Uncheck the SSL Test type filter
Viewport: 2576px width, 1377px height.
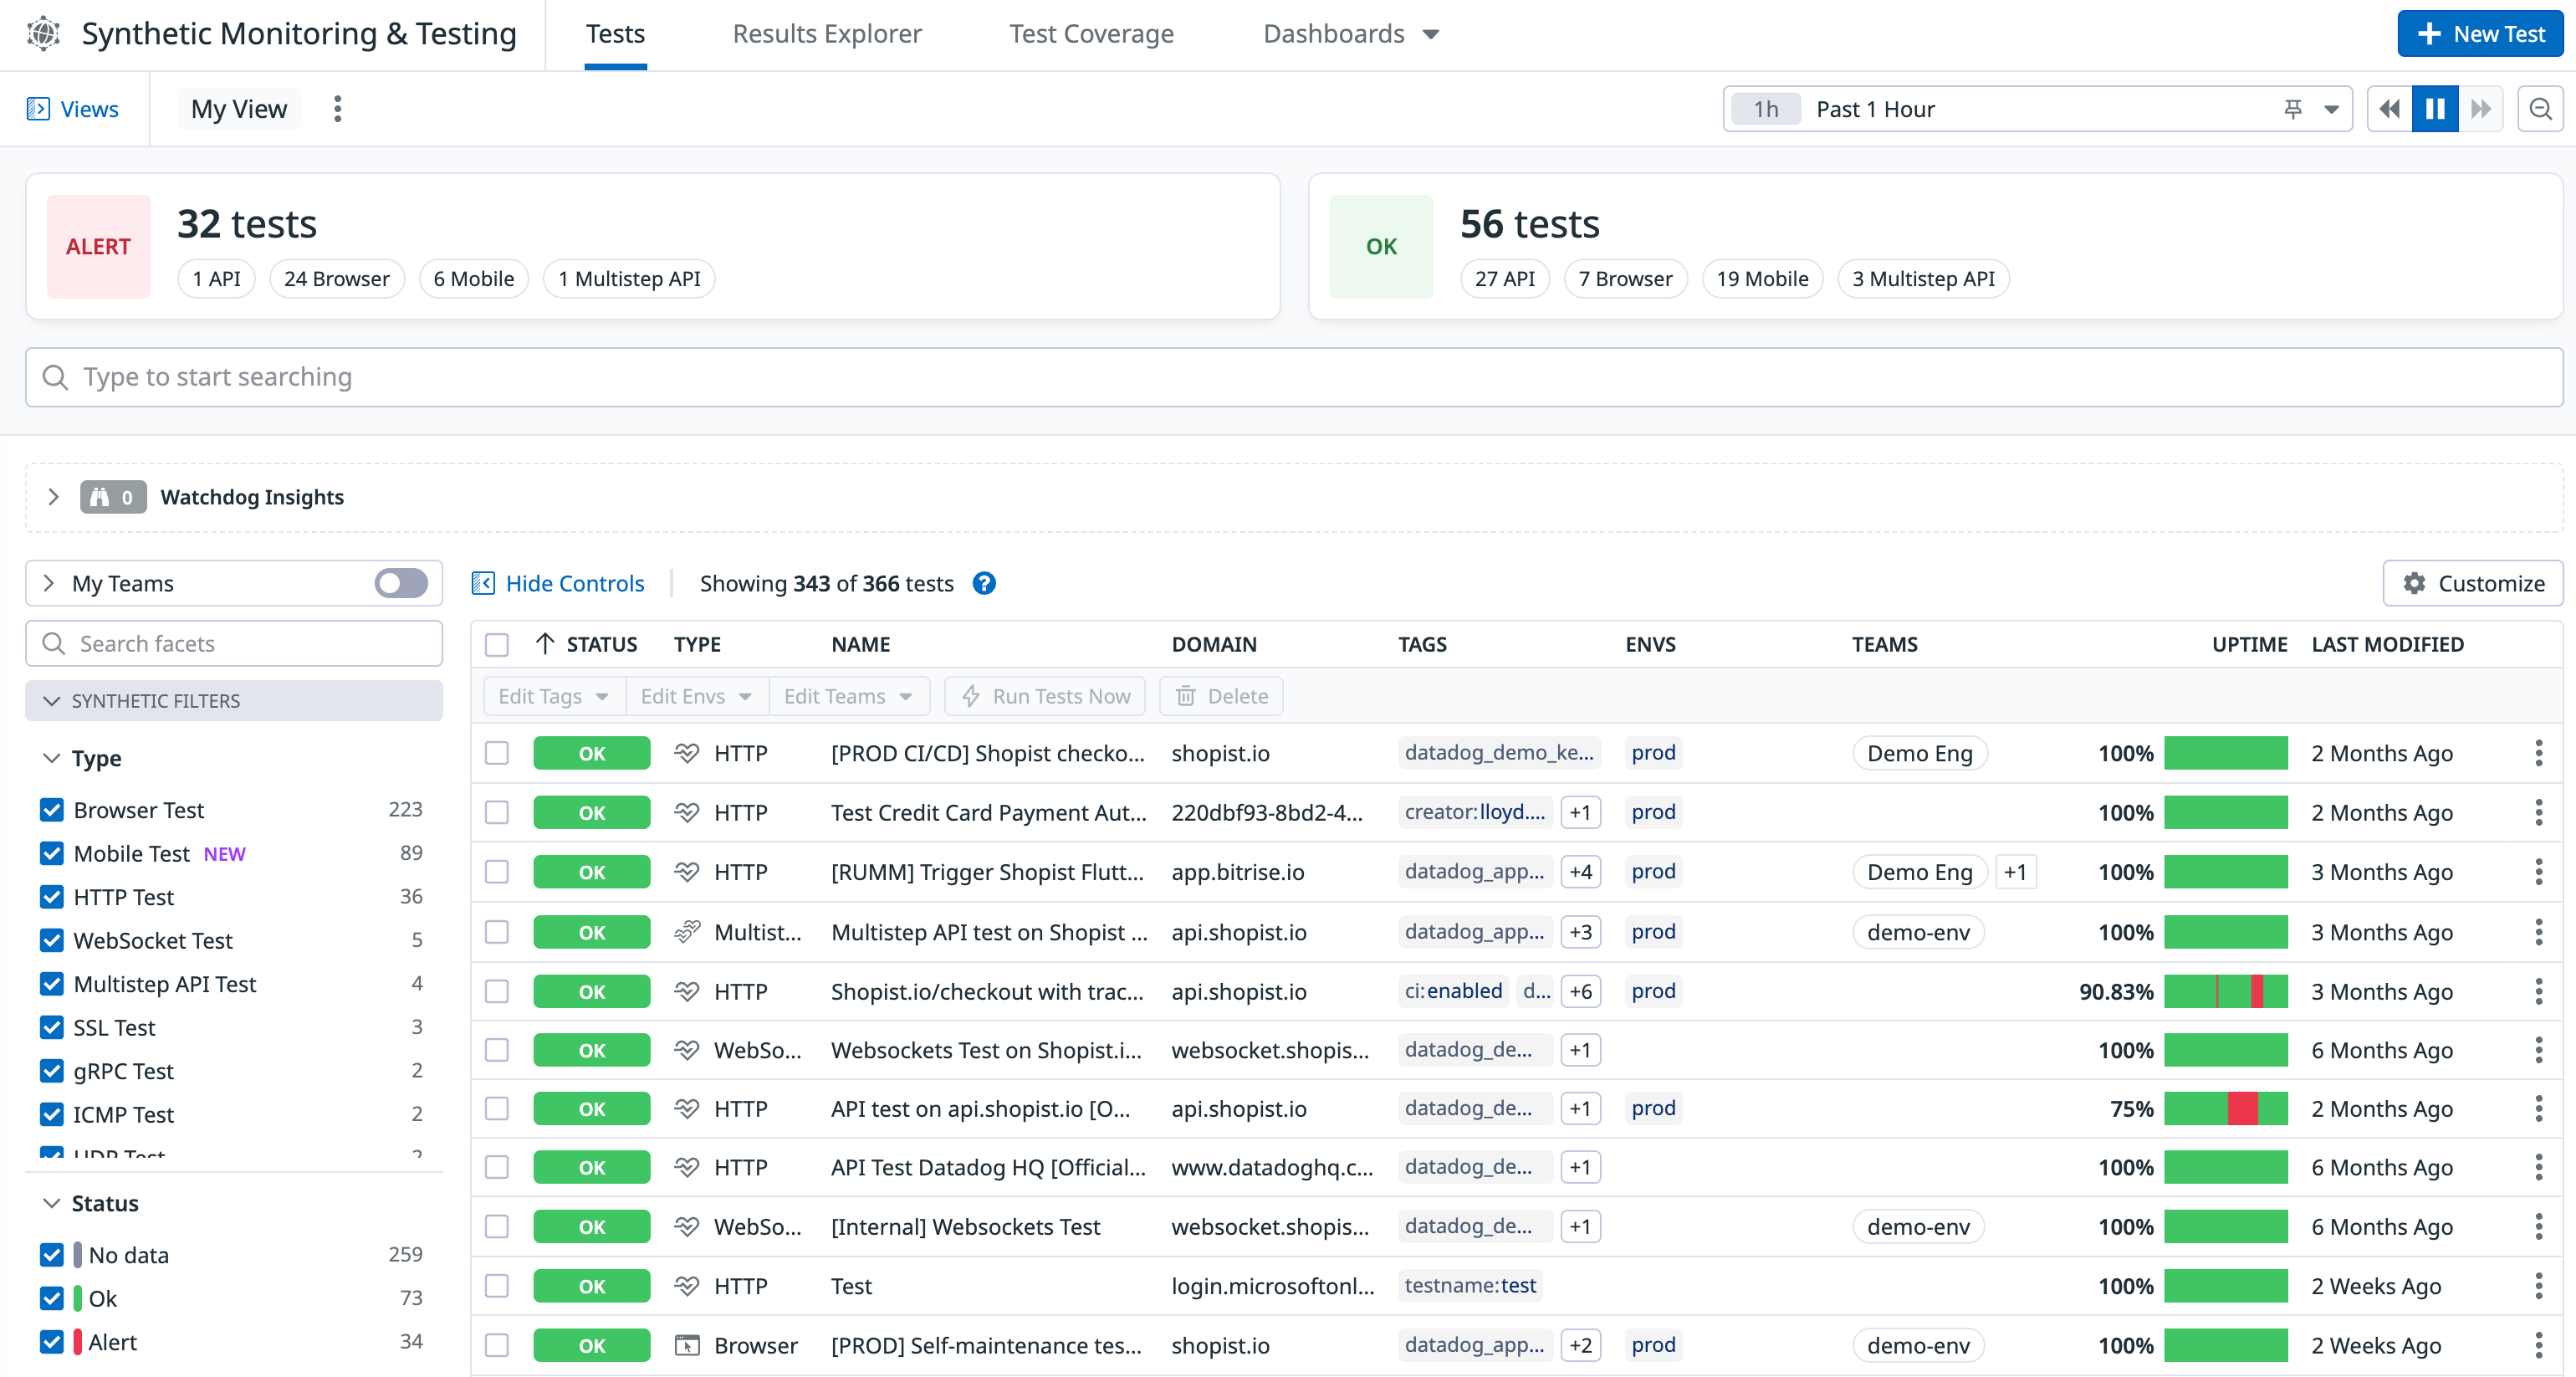[52, 1027]
